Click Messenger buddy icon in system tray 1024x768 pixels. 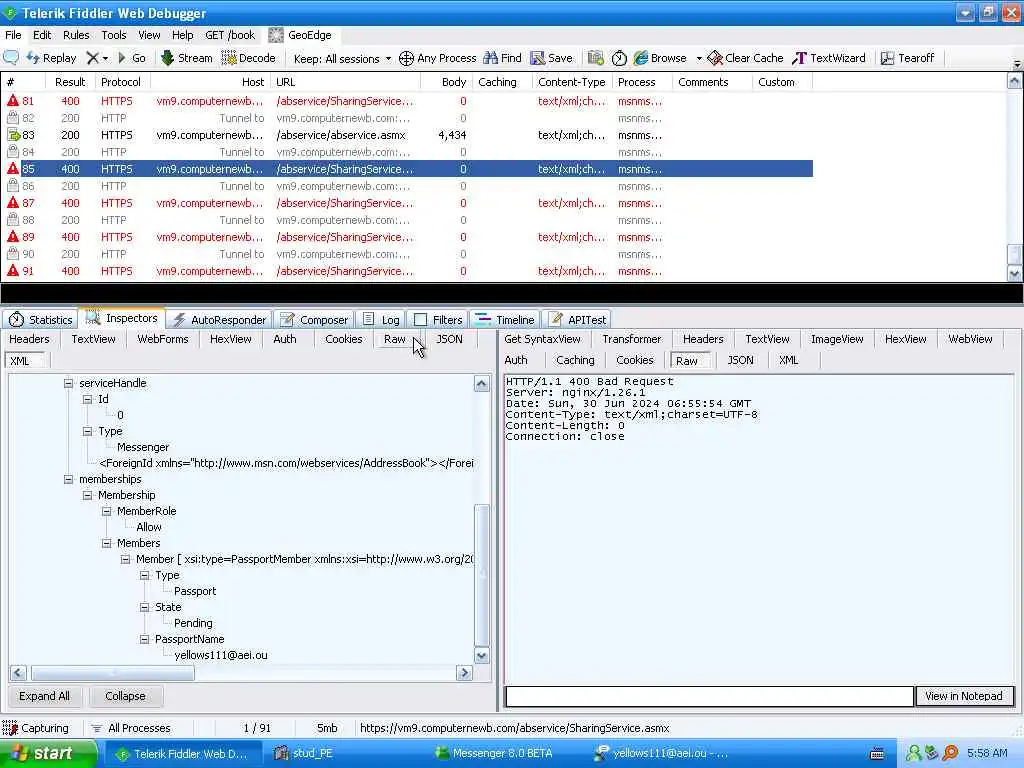coord(913,754)
